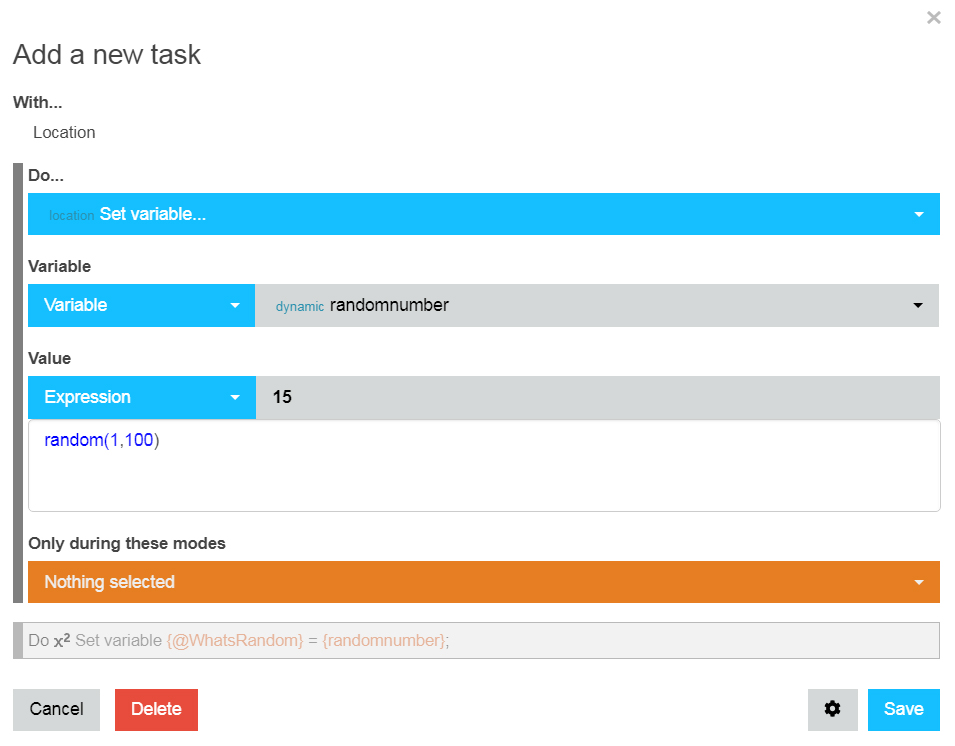Image resolution: width=955 pixels, height=746 pixels.
Task: Click the {@WhatsRandom} variable text in summary
Action: click(234, 641)
